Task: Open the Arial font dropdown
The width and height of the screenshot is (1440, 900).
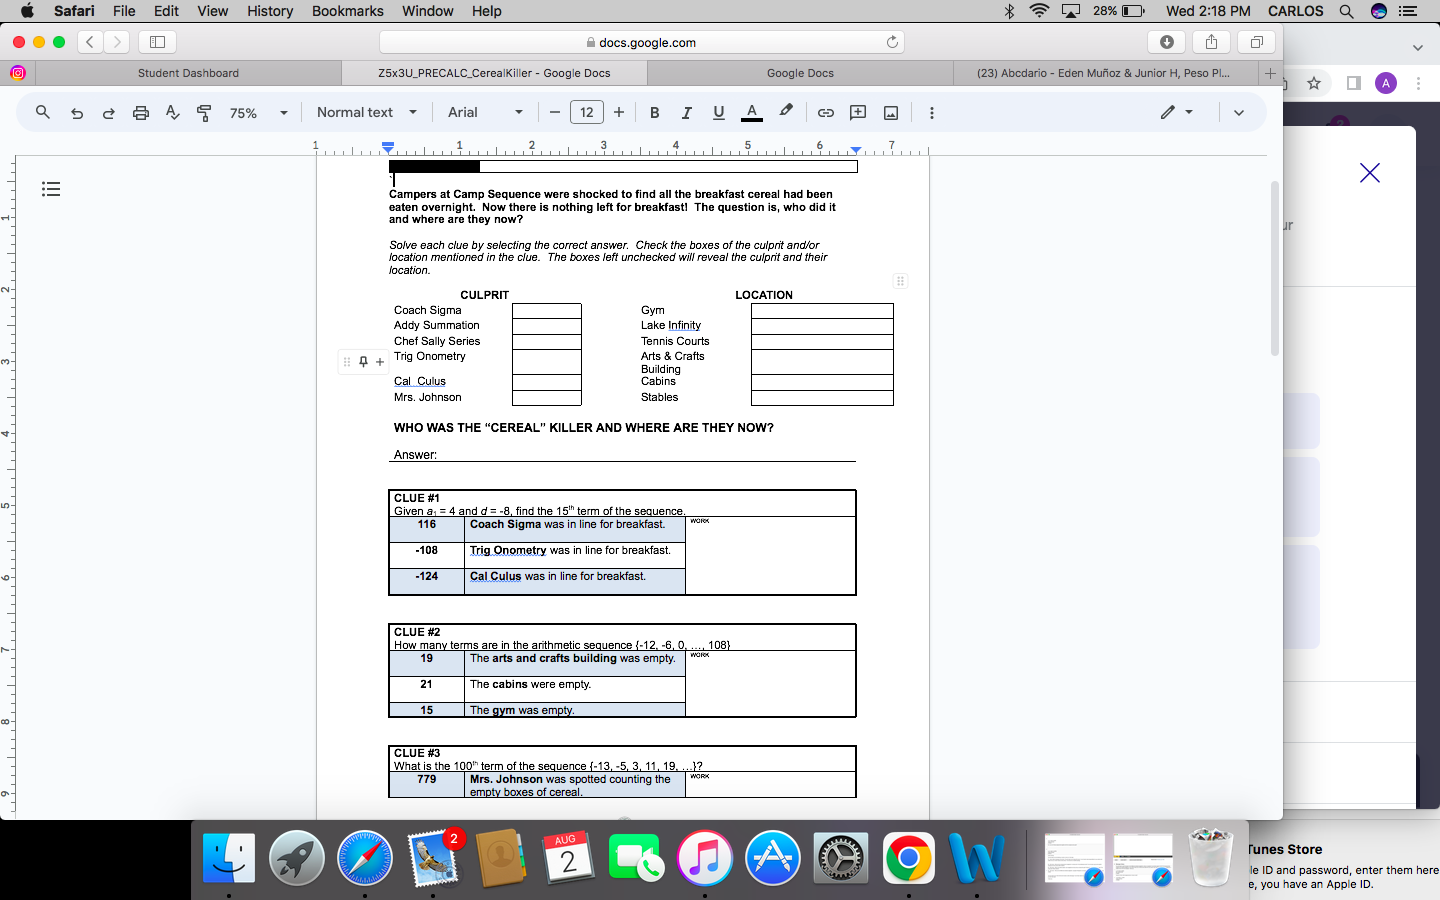Action: [x=486, y=113]
